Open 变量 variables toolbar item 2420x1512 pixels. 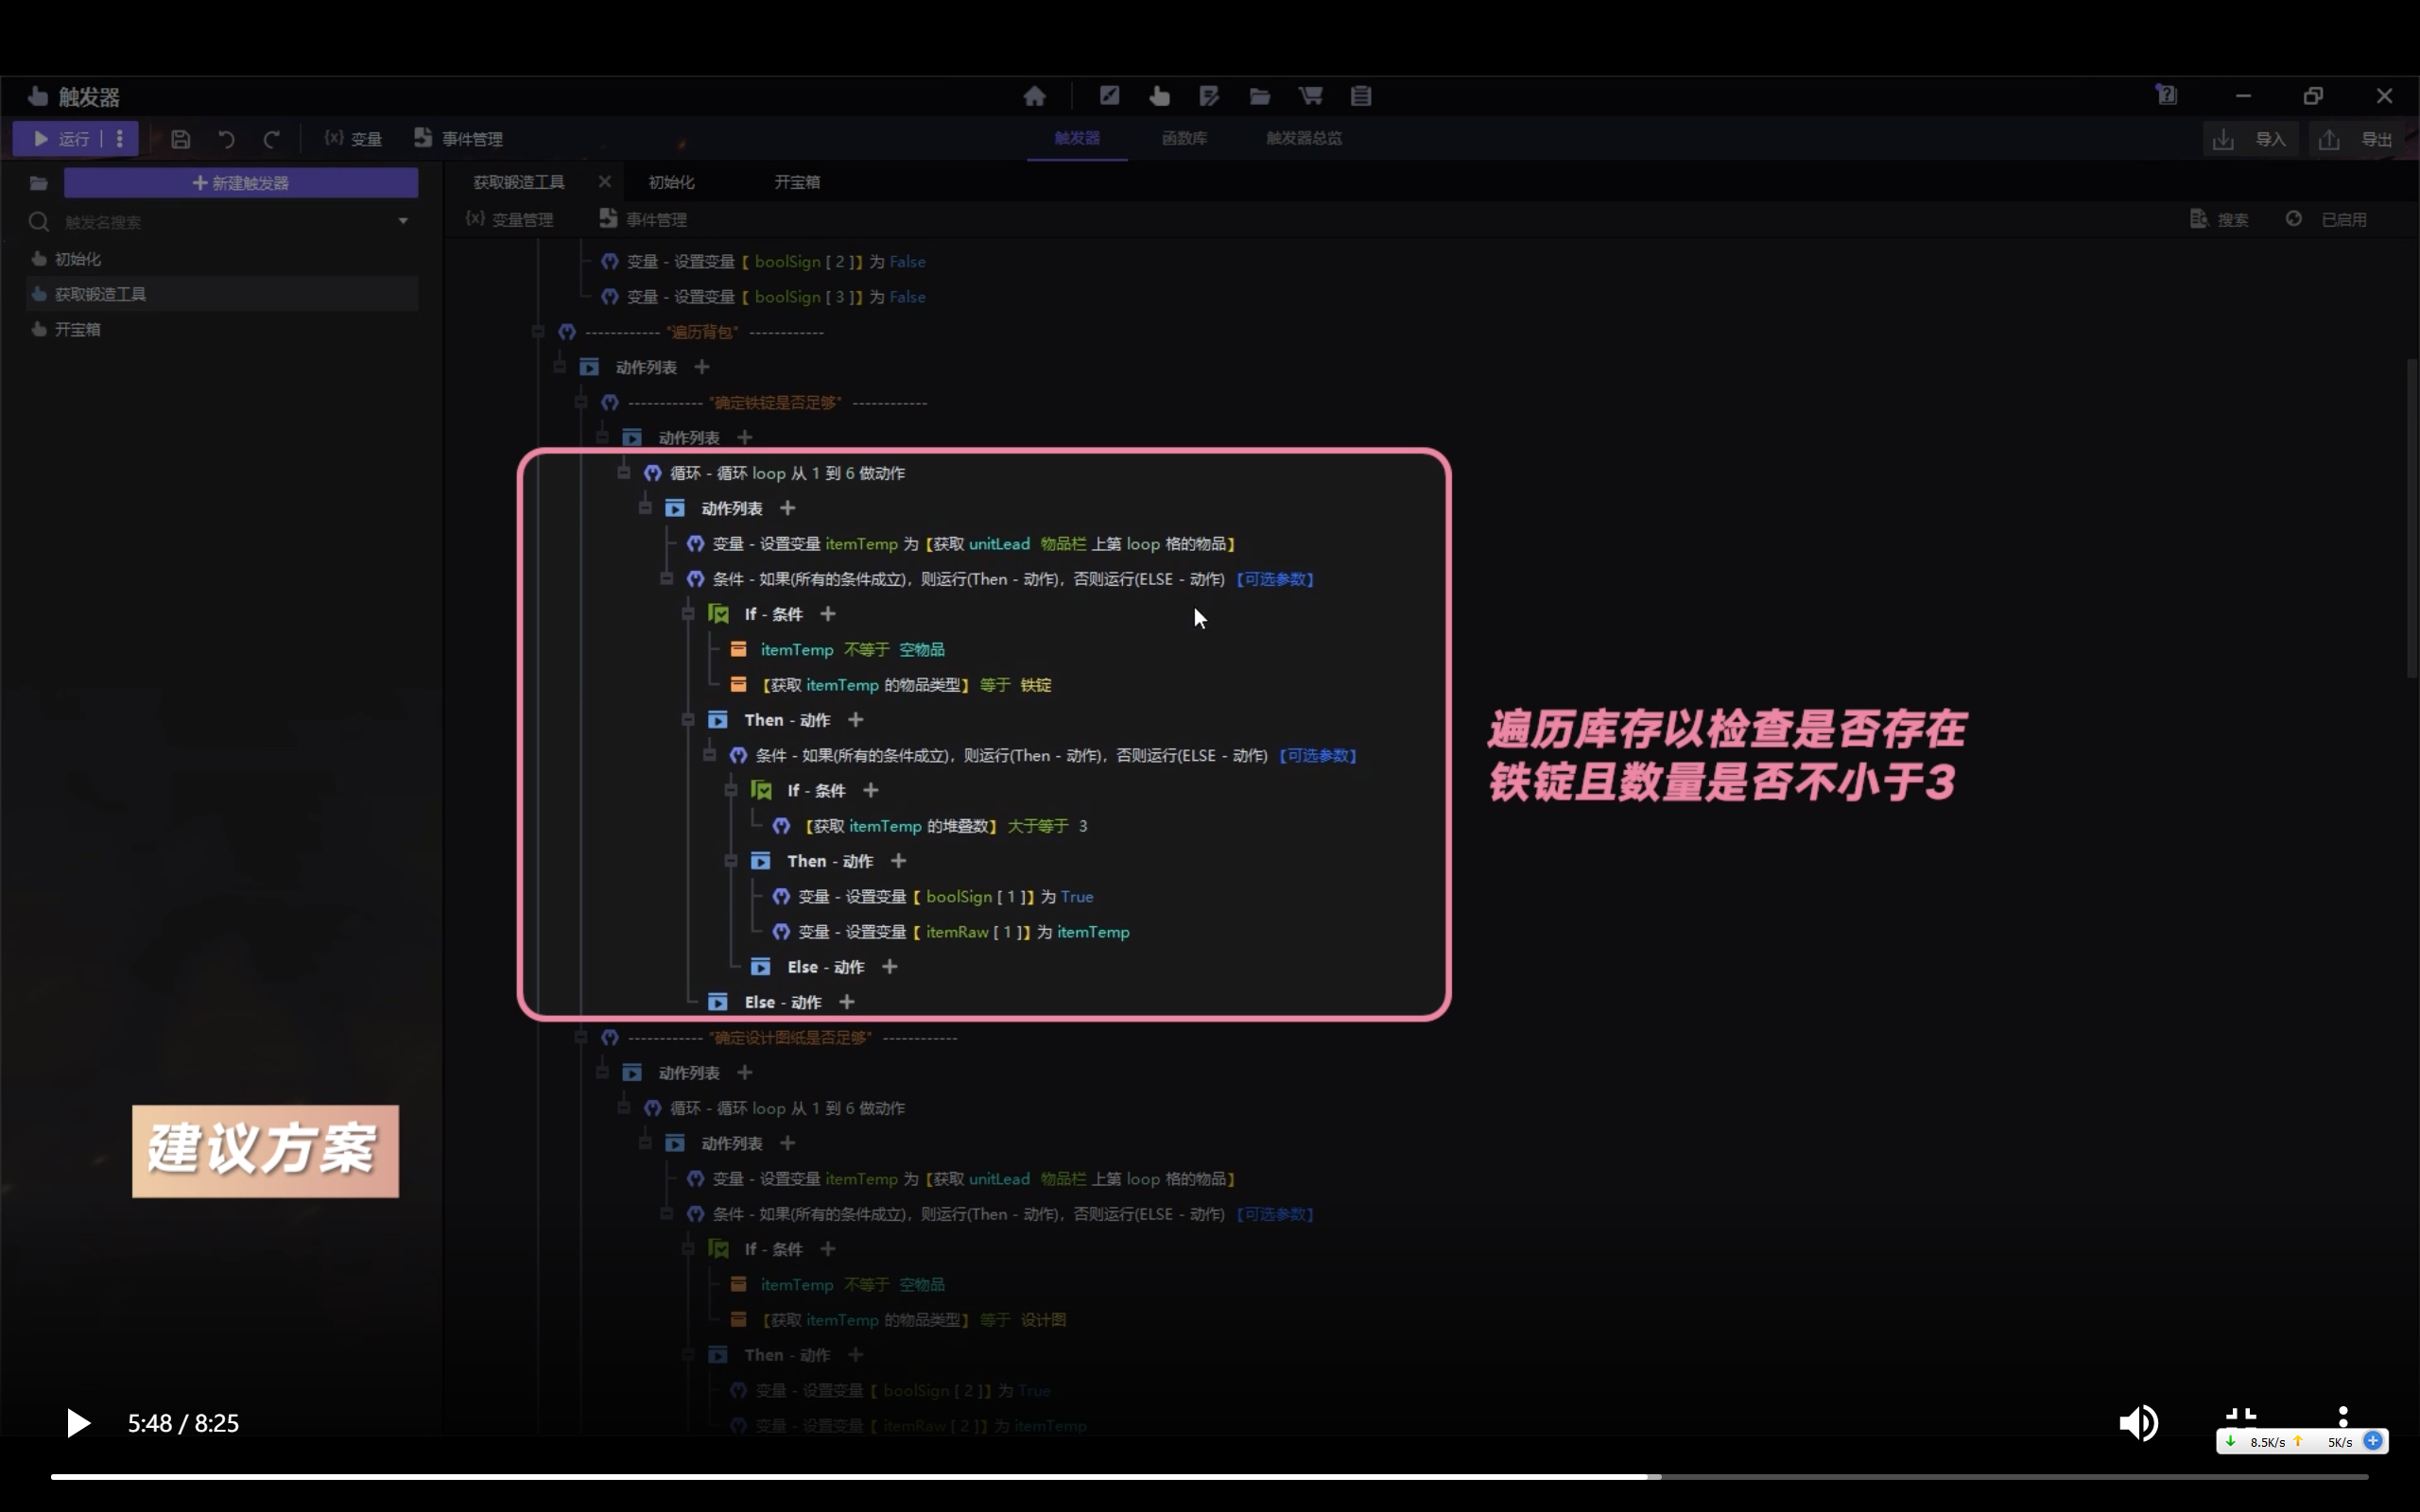pyautogui.click(x=353, y=139)
